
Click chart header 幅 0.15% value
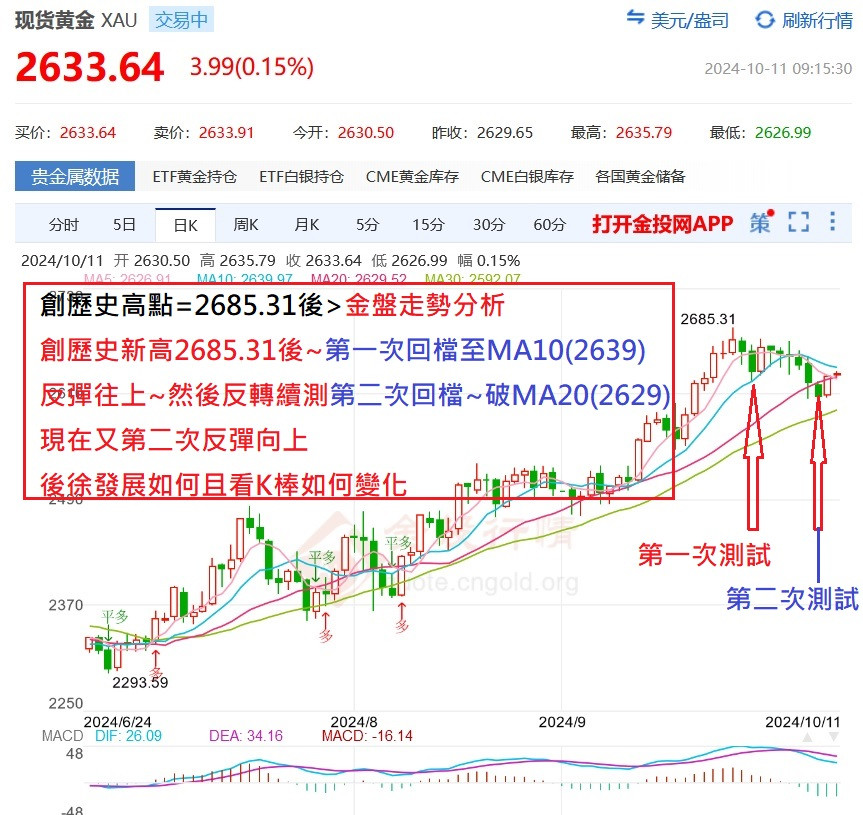[488, 260]
